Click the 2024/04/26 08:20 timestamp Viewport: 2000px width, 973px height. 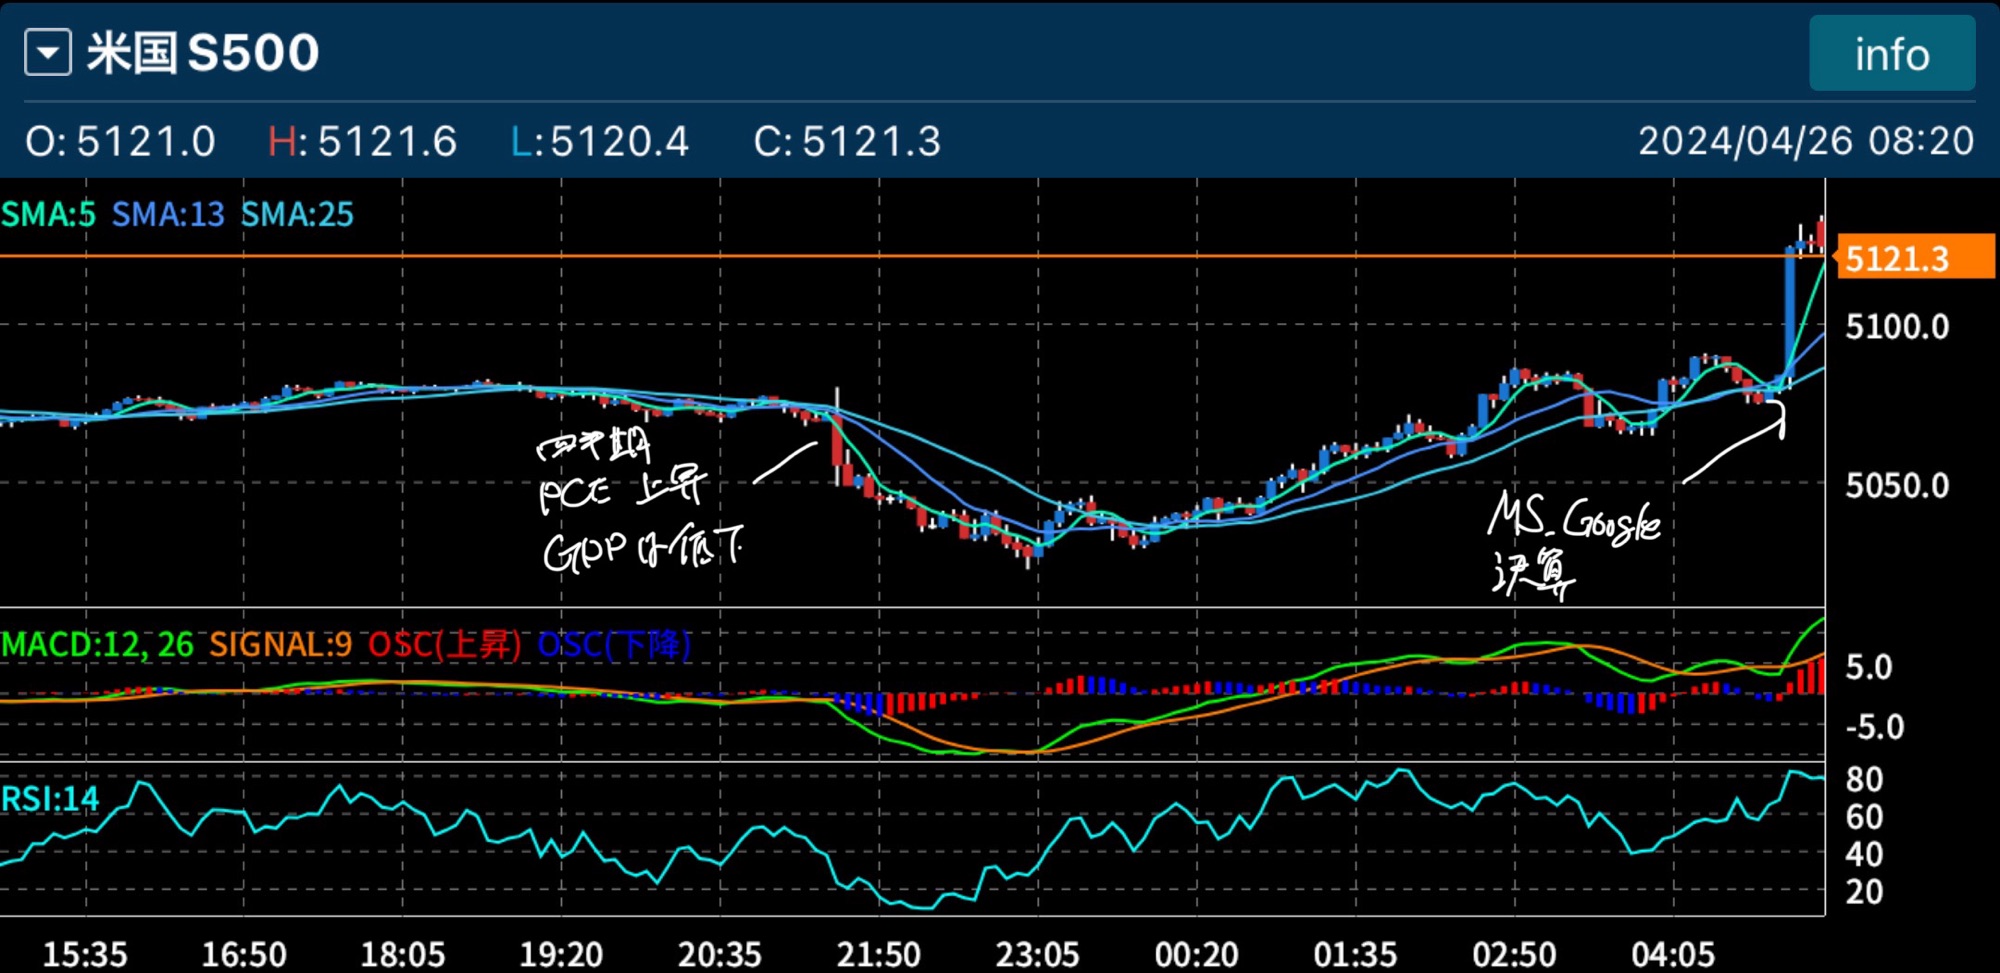[1805, 141]
